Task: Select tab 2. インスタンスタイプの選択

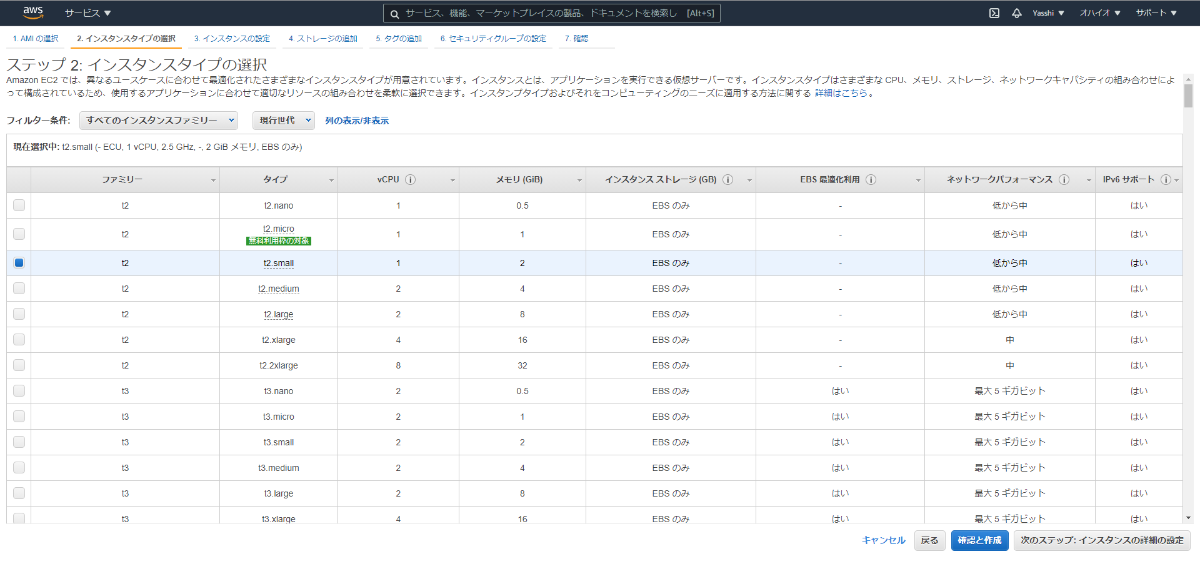Action: [x=125, y=38]
